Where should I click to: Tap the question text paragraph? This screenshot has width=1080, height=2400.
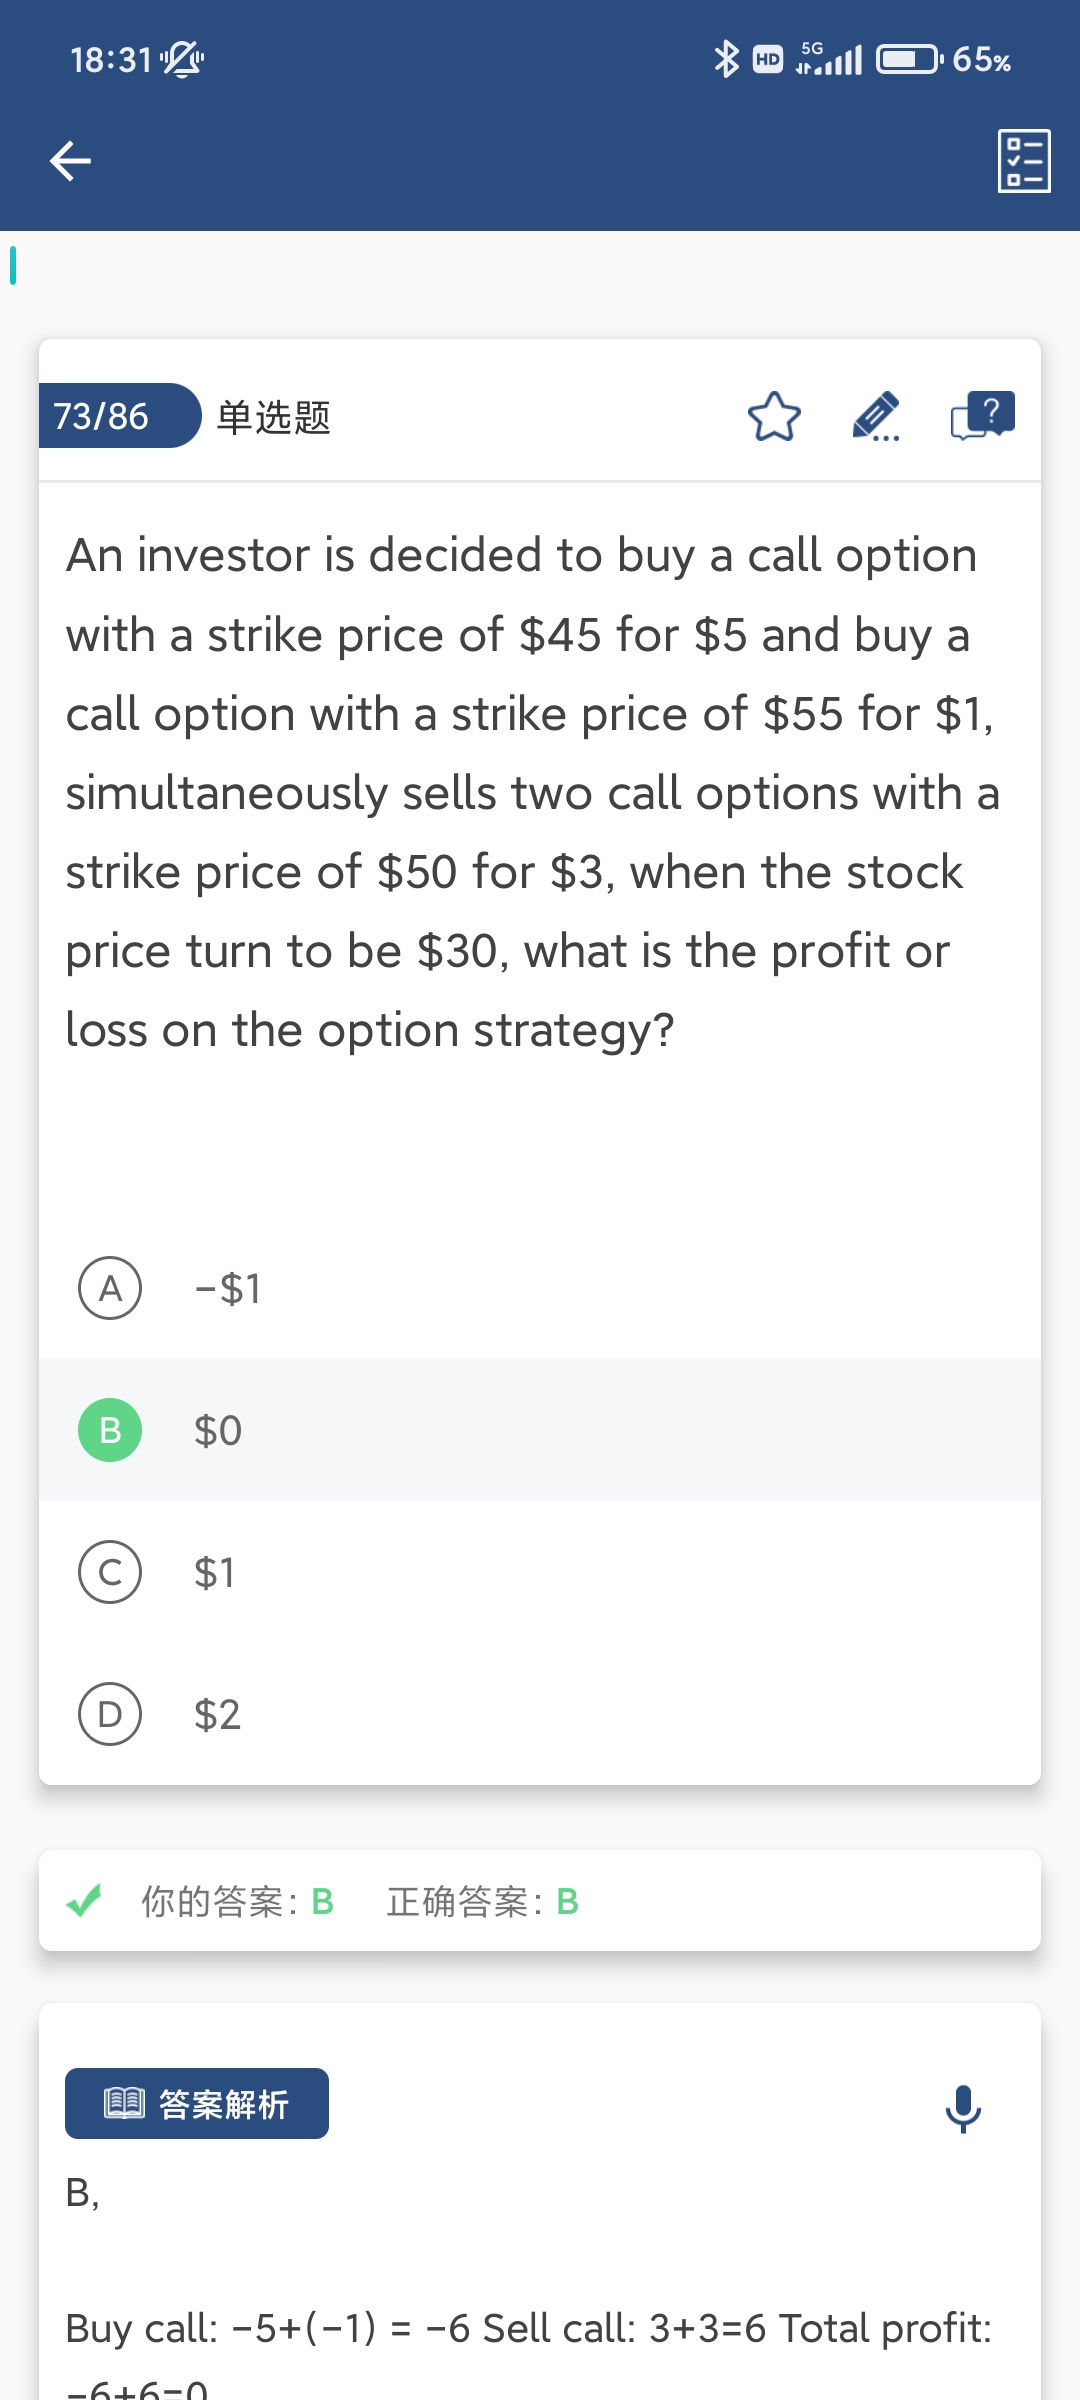pos(530,792)
